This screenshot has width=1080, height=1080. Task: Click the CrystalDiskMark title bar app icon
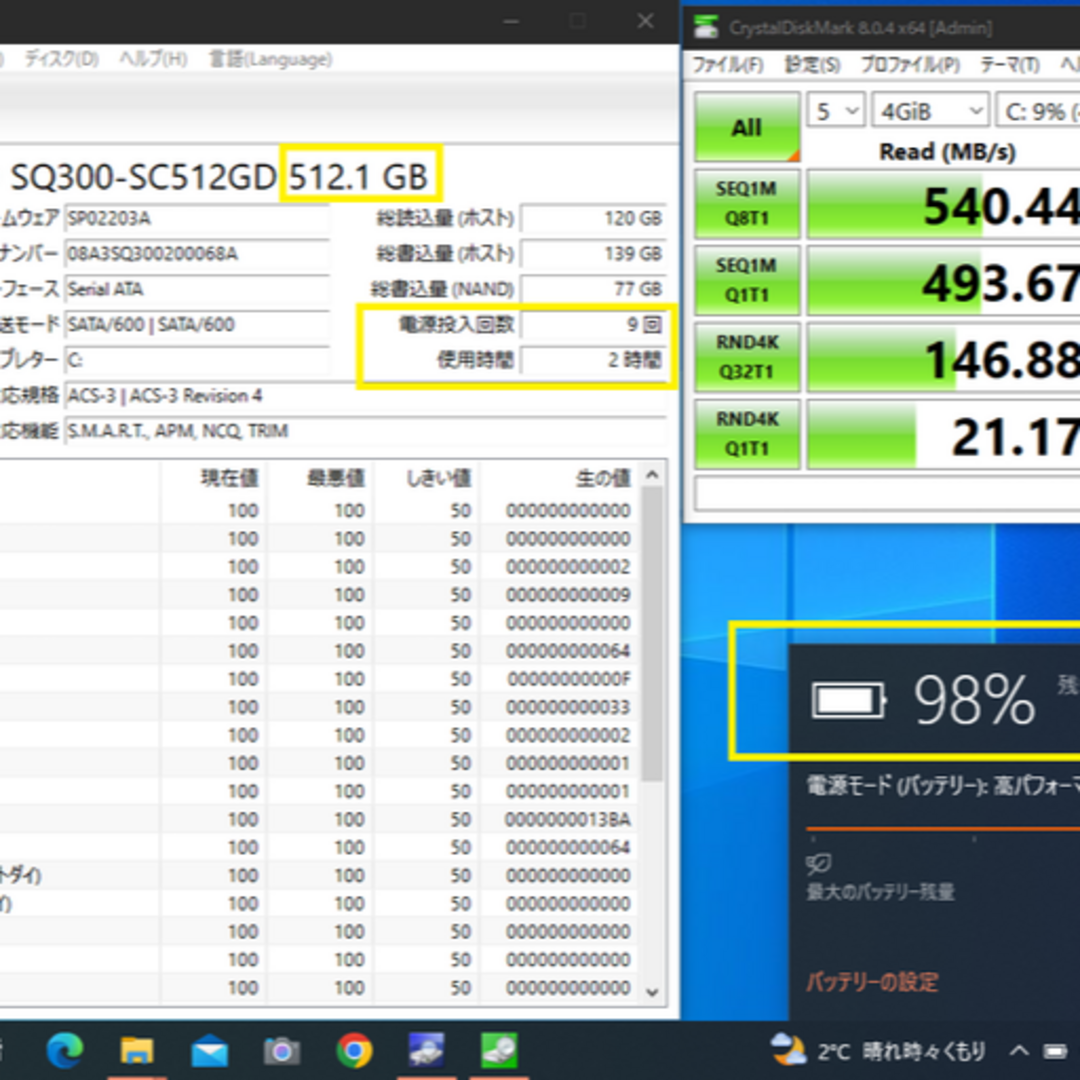click(706, 27)
